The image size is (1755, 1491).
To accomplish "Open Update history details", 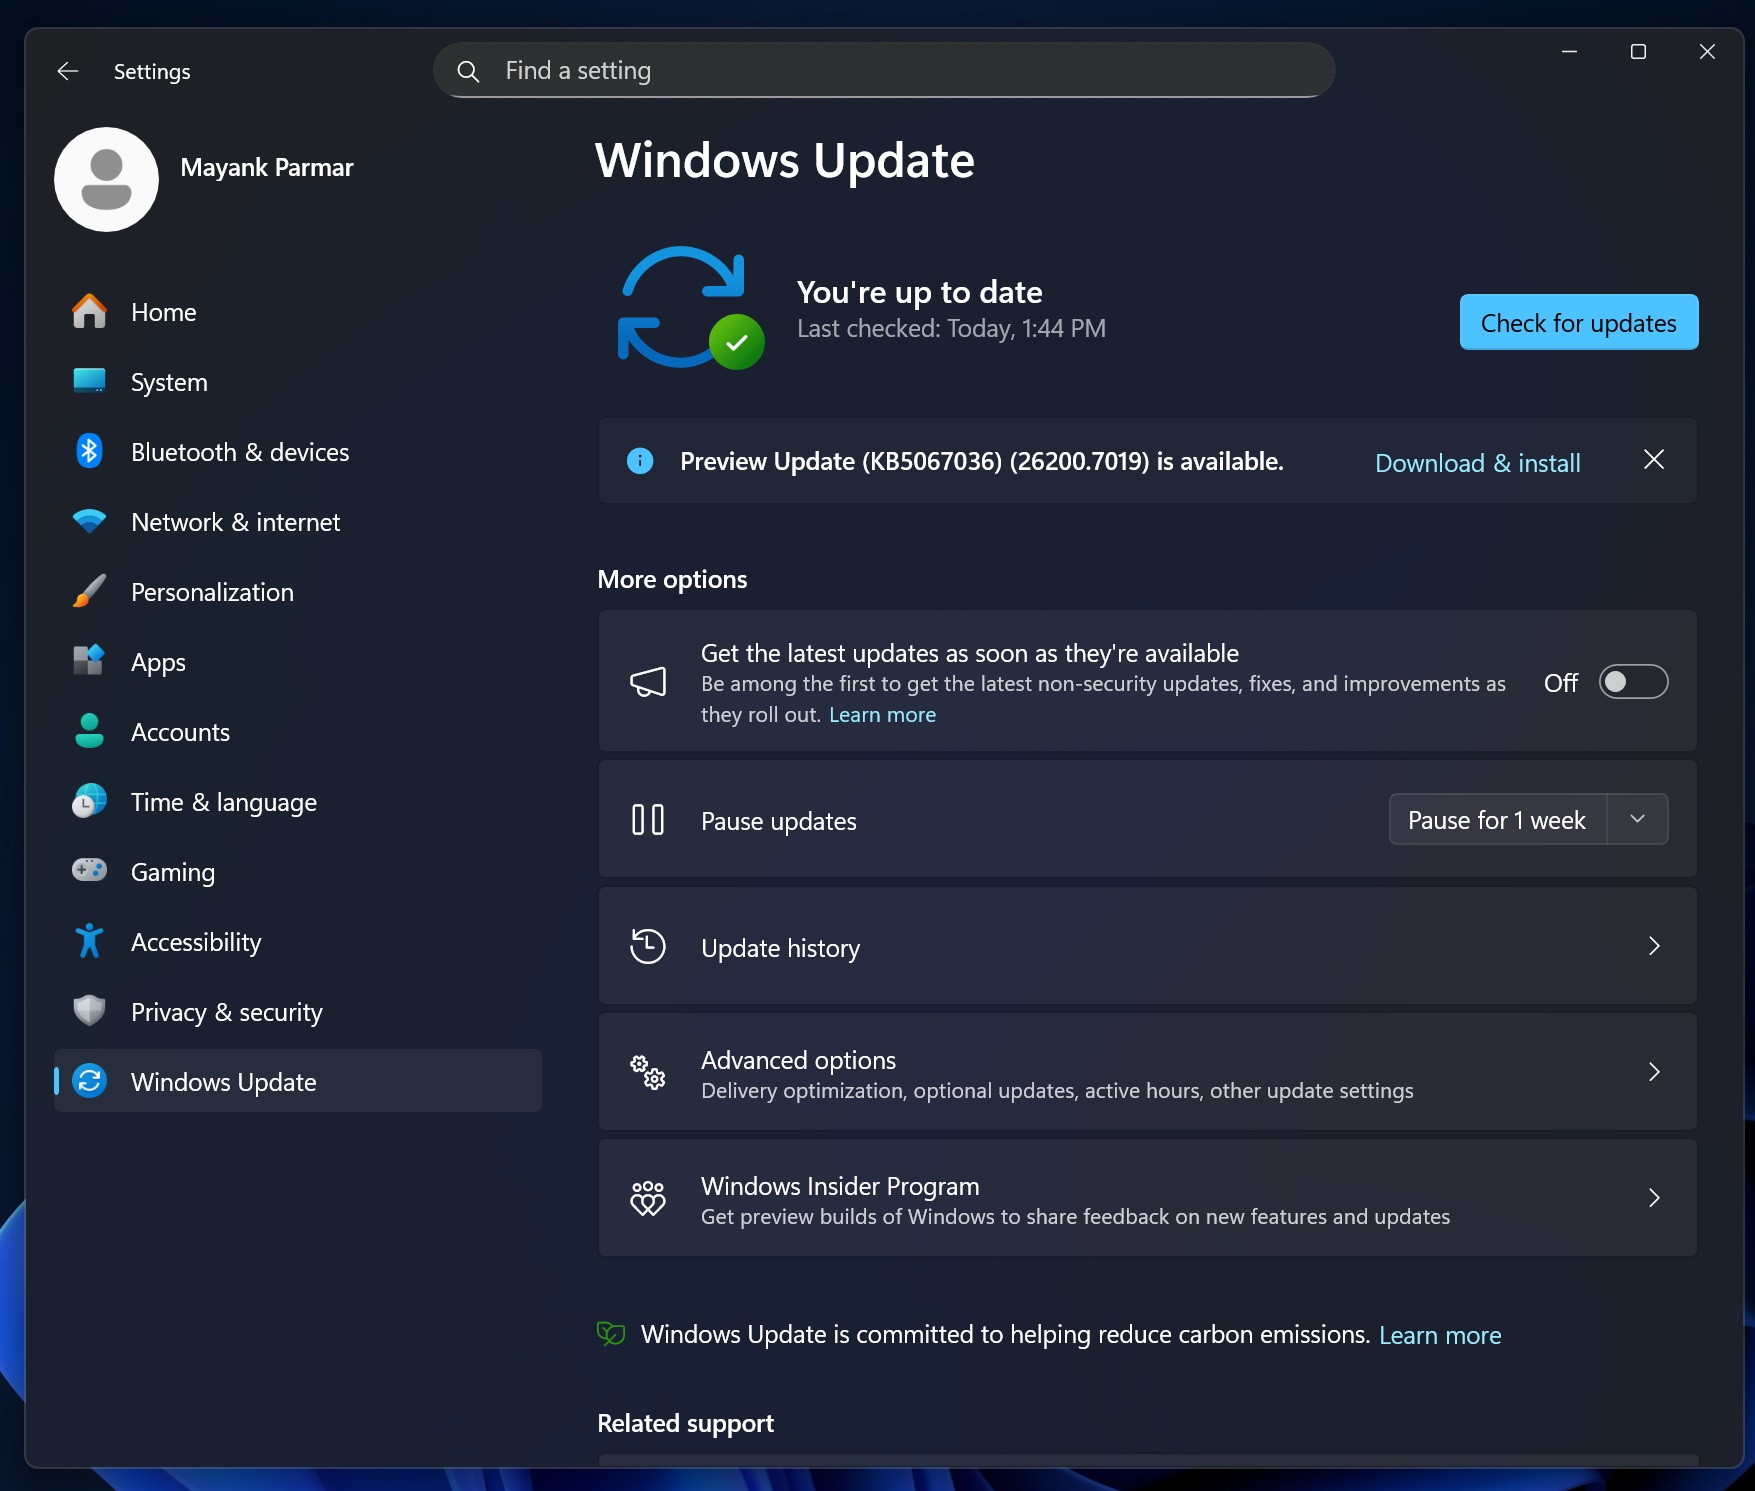I will (x=1146, y=946).
